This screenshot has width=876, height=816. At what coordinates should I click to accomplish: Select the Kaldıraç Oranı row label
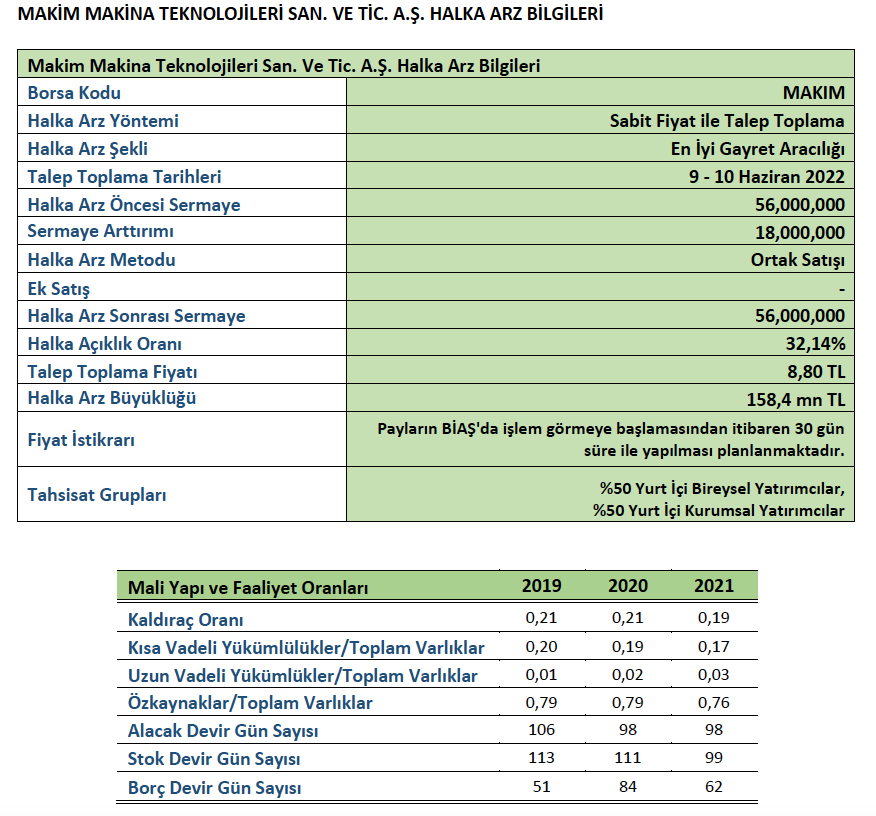tap(185, 620)
